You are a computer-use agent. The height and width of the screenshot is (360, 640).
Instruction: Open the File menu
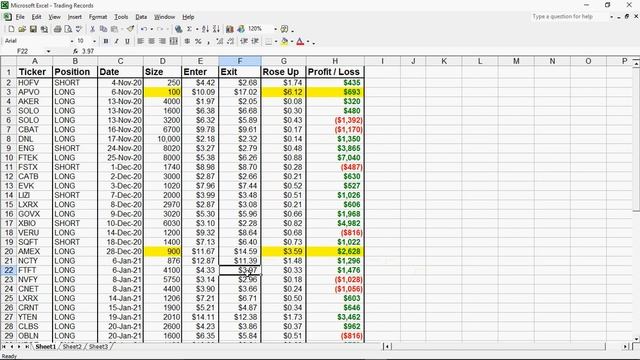20,17
